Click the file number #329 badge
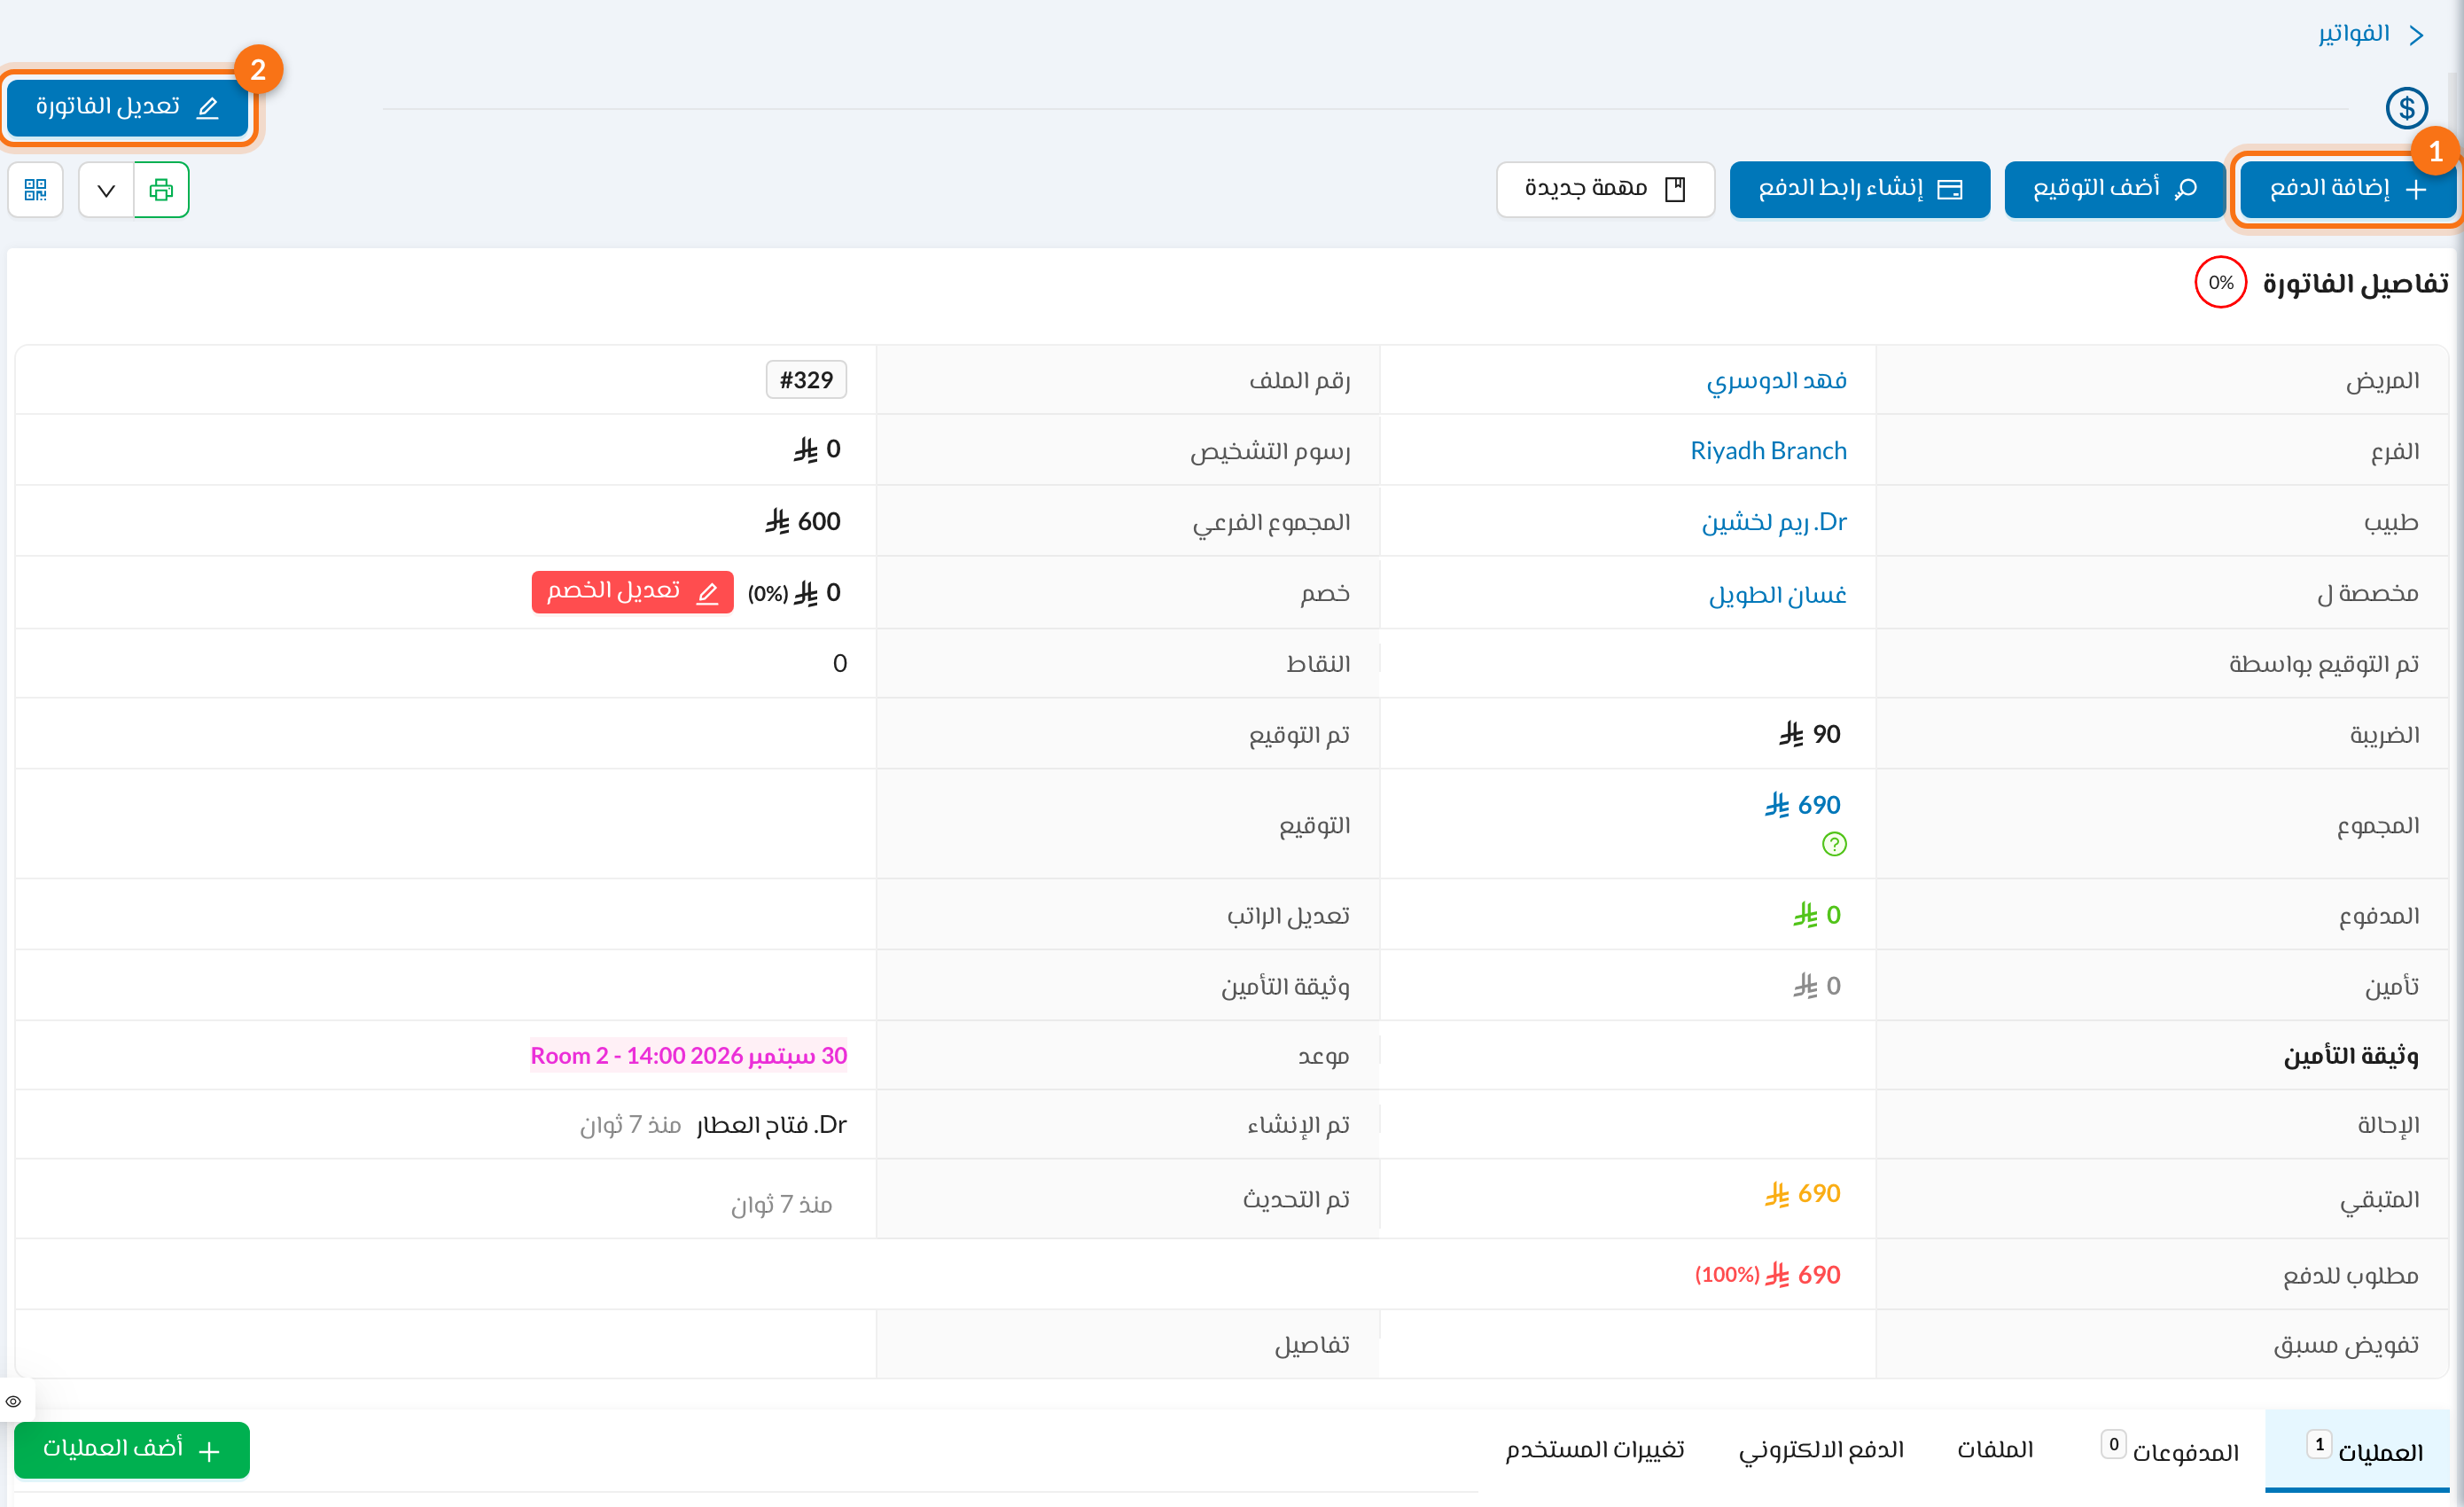This screenshot has height=1507, width=2464. click(806, 380)
